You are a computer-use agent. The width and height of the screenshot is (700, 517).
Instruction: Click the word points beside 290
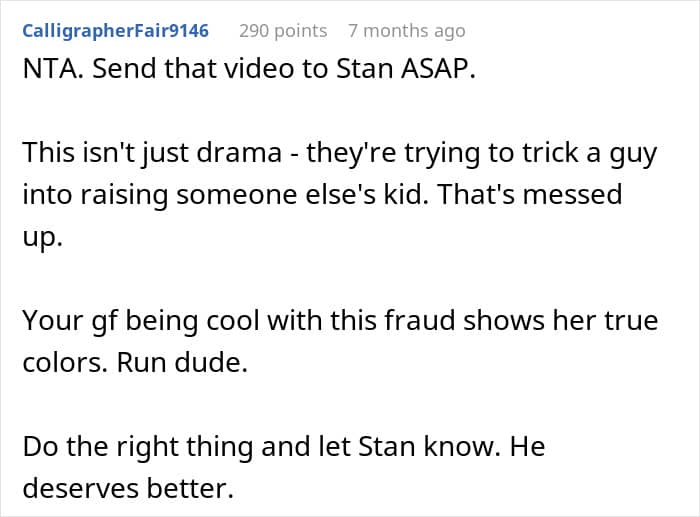pos(299,31)
